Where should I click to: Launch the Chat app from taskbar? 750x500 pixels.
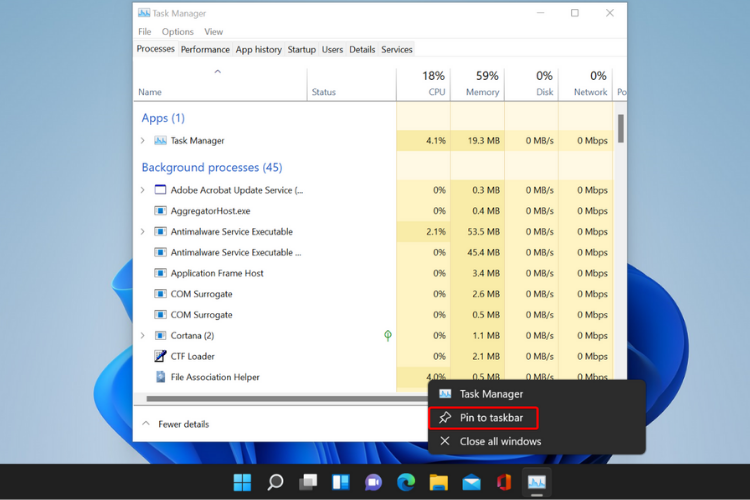click(x=373, y=482)
